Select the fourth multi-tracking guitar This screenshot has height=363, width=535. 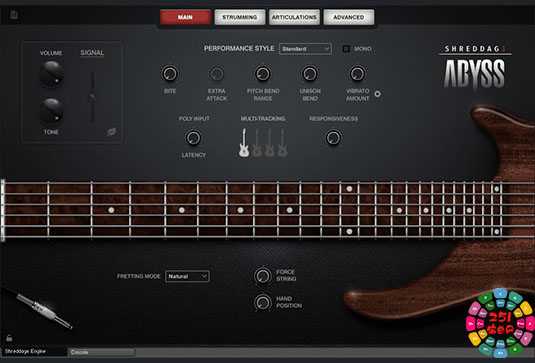(282, 143)
